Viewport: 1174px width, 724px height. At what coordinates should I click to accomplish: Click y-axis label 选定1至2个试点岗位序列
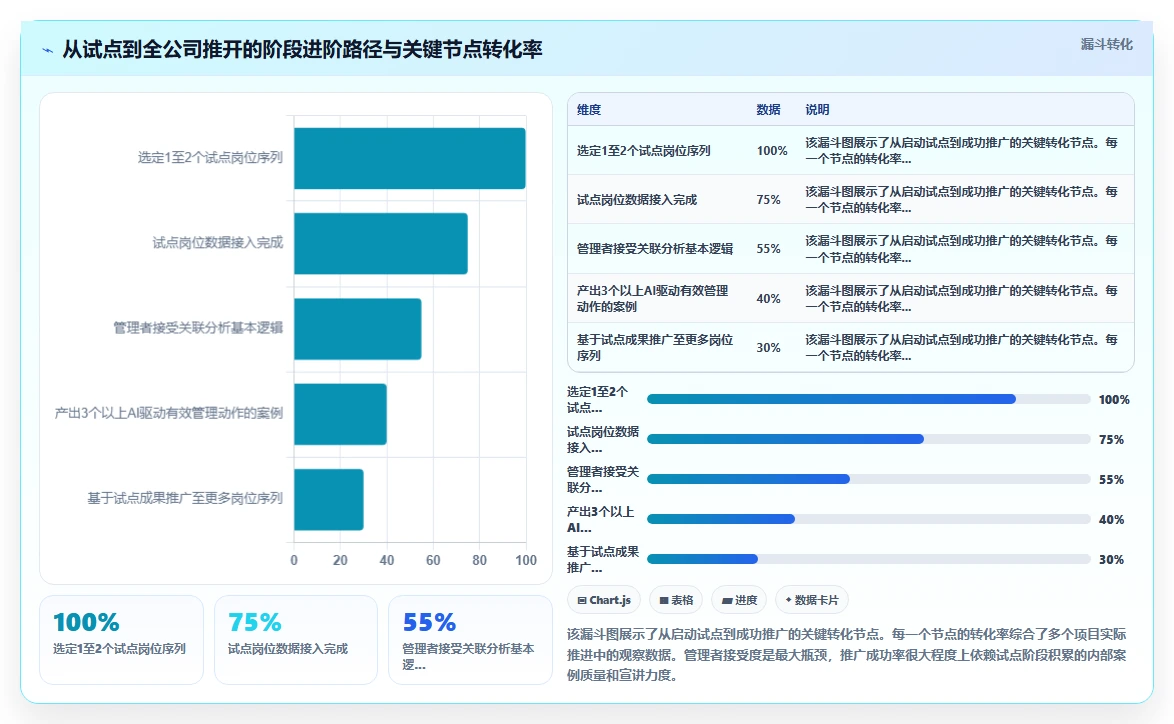210,157
